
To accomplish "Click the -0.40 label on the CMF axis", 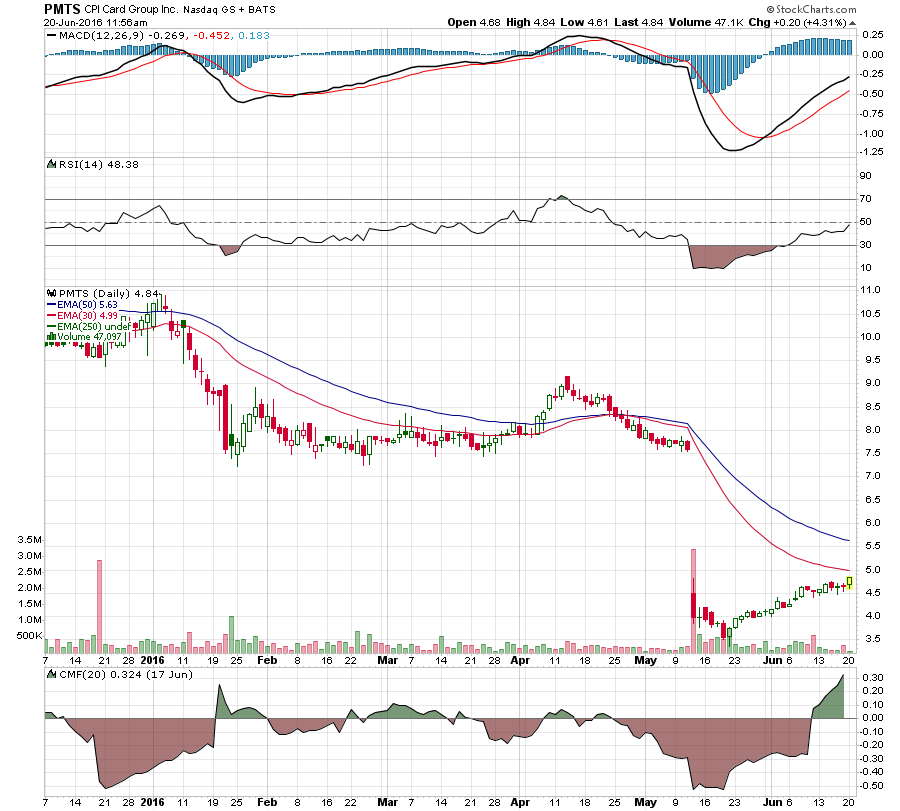I will click(x=872, y=772).
